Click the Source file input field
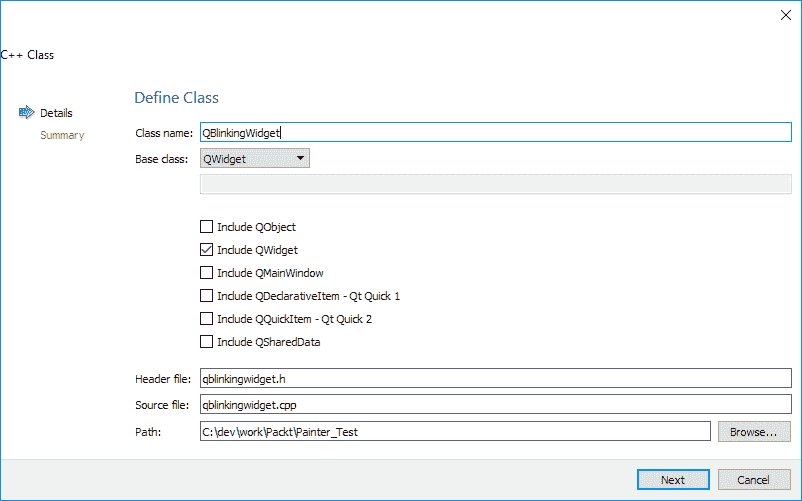 [x=495, y=405]
